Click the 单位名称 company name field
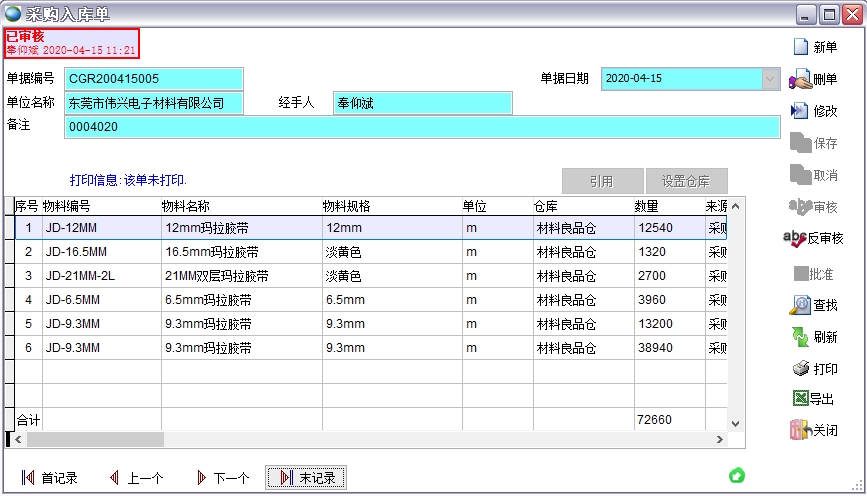The image size is (867, 496). pyautogui.click(x=154, y=103)
